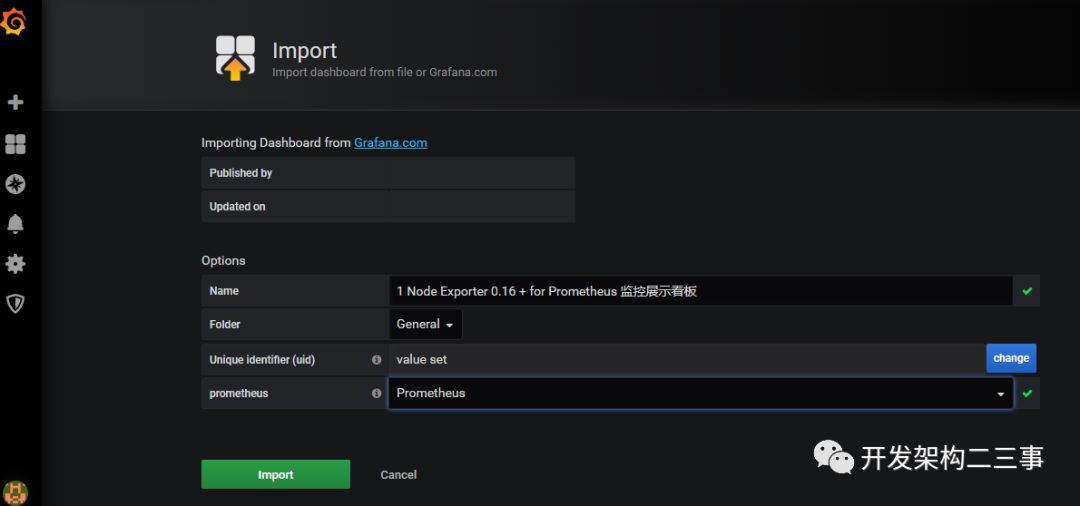Open the Configuration gear icon
This screenshot has width=1080, height=506.
[15, 264]
